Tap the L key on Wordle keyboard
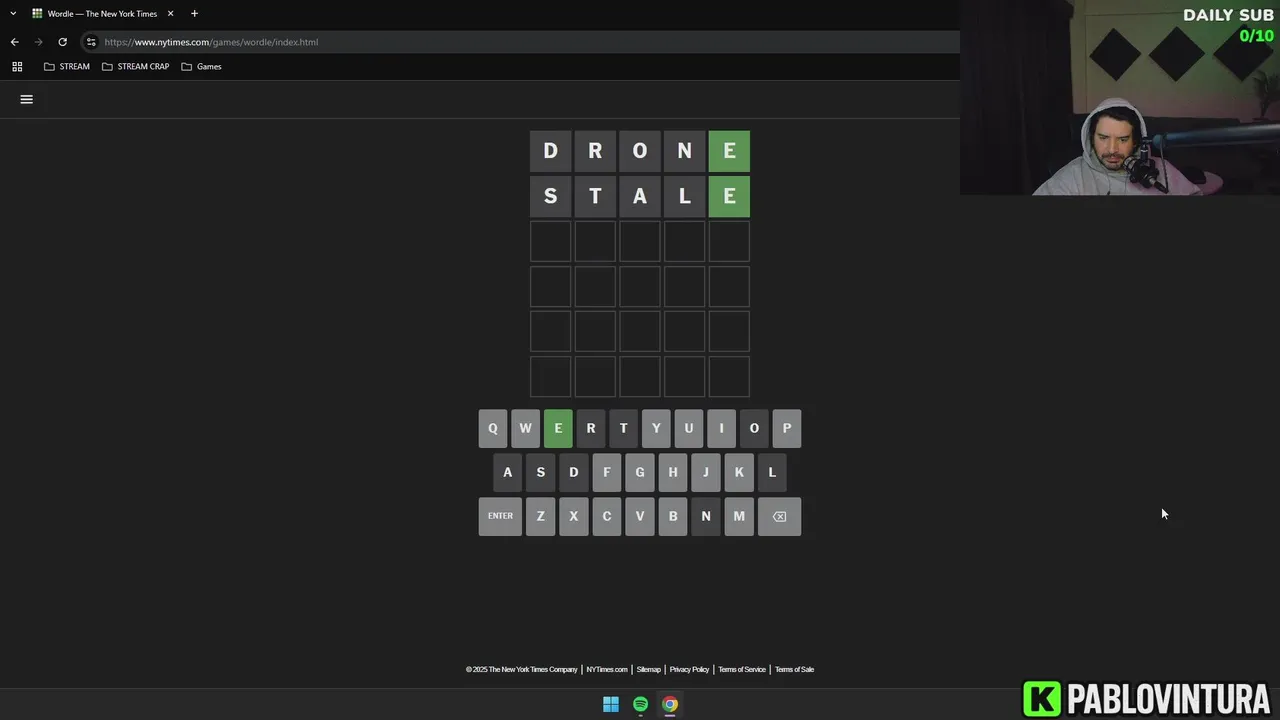 pos(772,472)
